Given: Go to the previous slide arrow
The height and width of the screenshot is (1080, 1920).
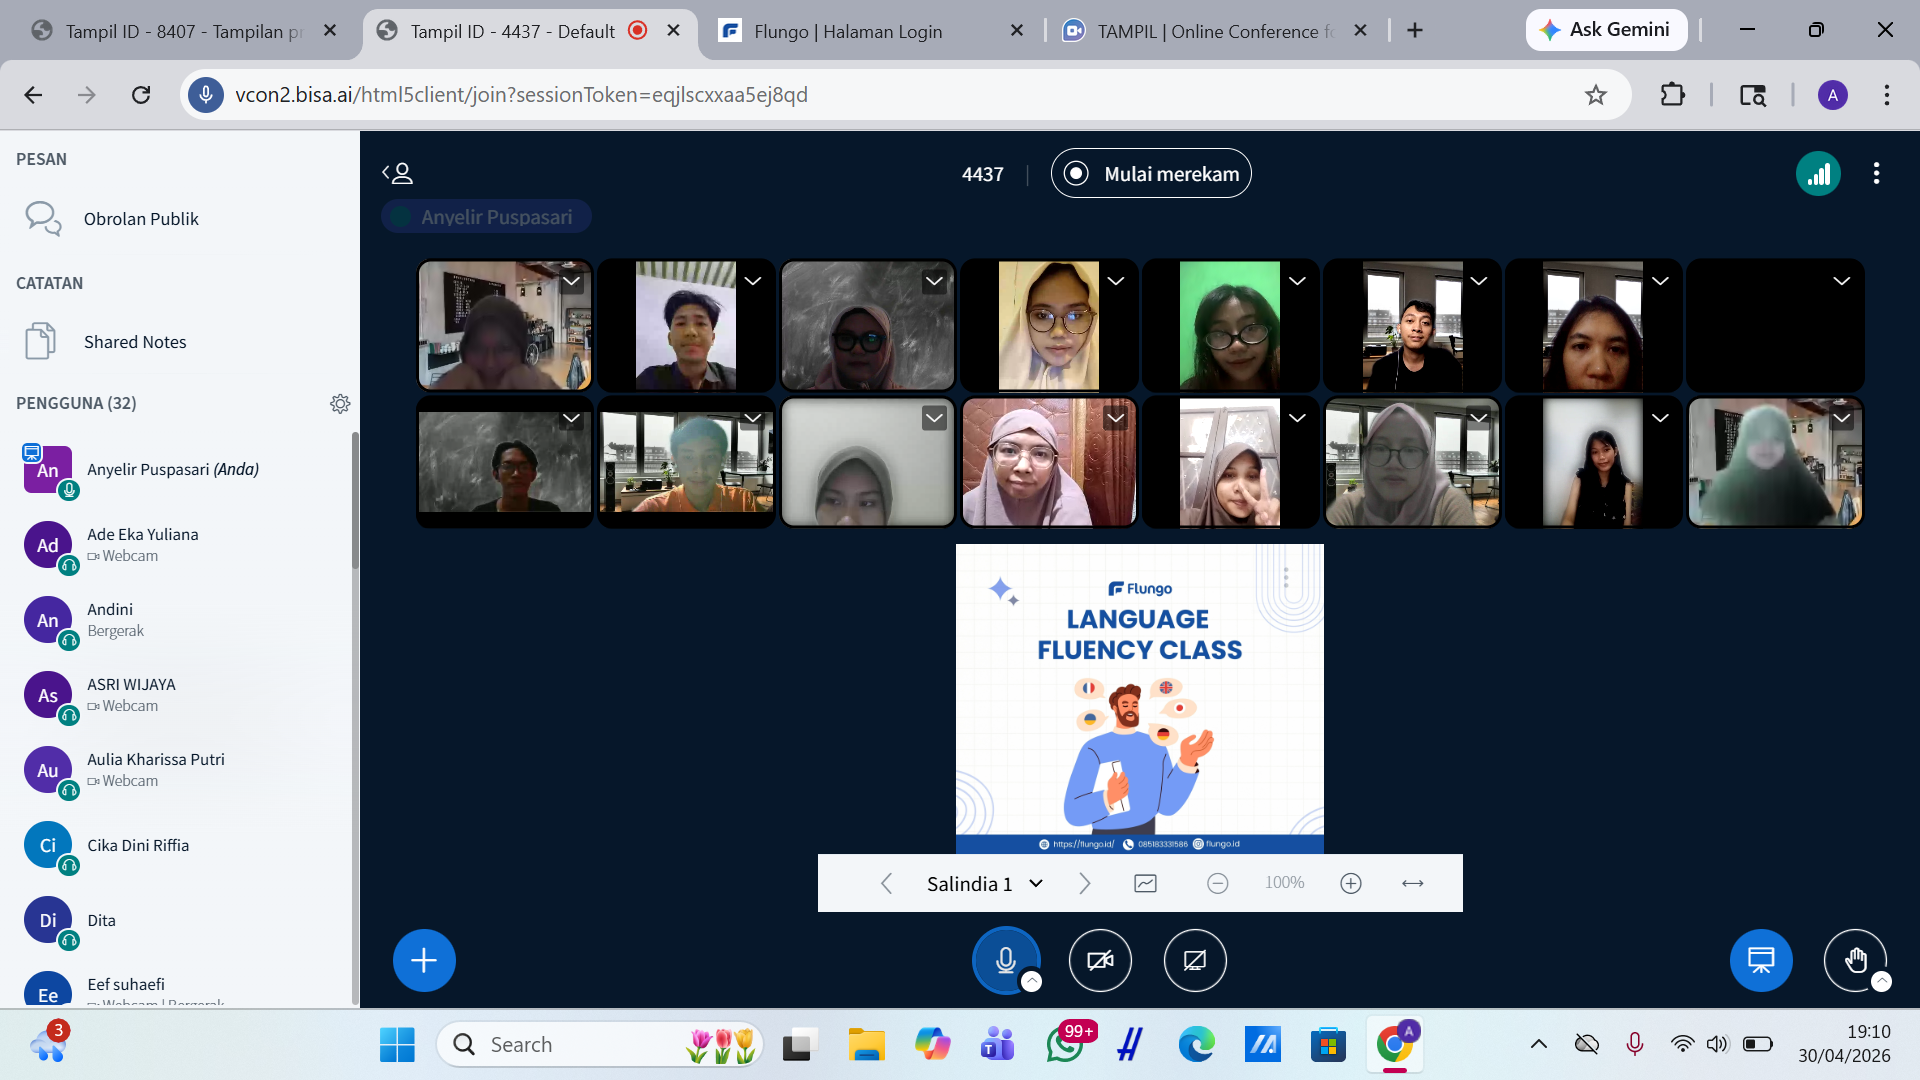Looking at the screenshot, I should [x=886, y=884].
